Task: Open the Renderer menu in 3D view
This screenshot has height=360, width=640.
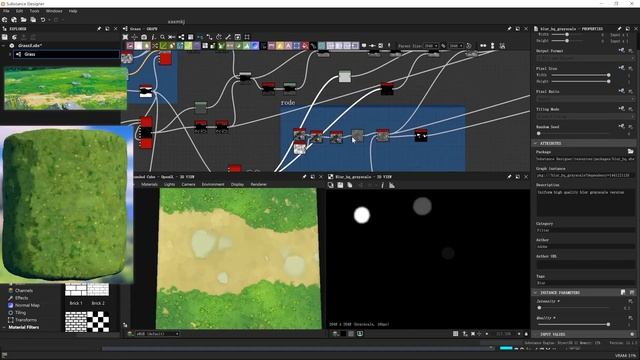Action: click(258, 184)
